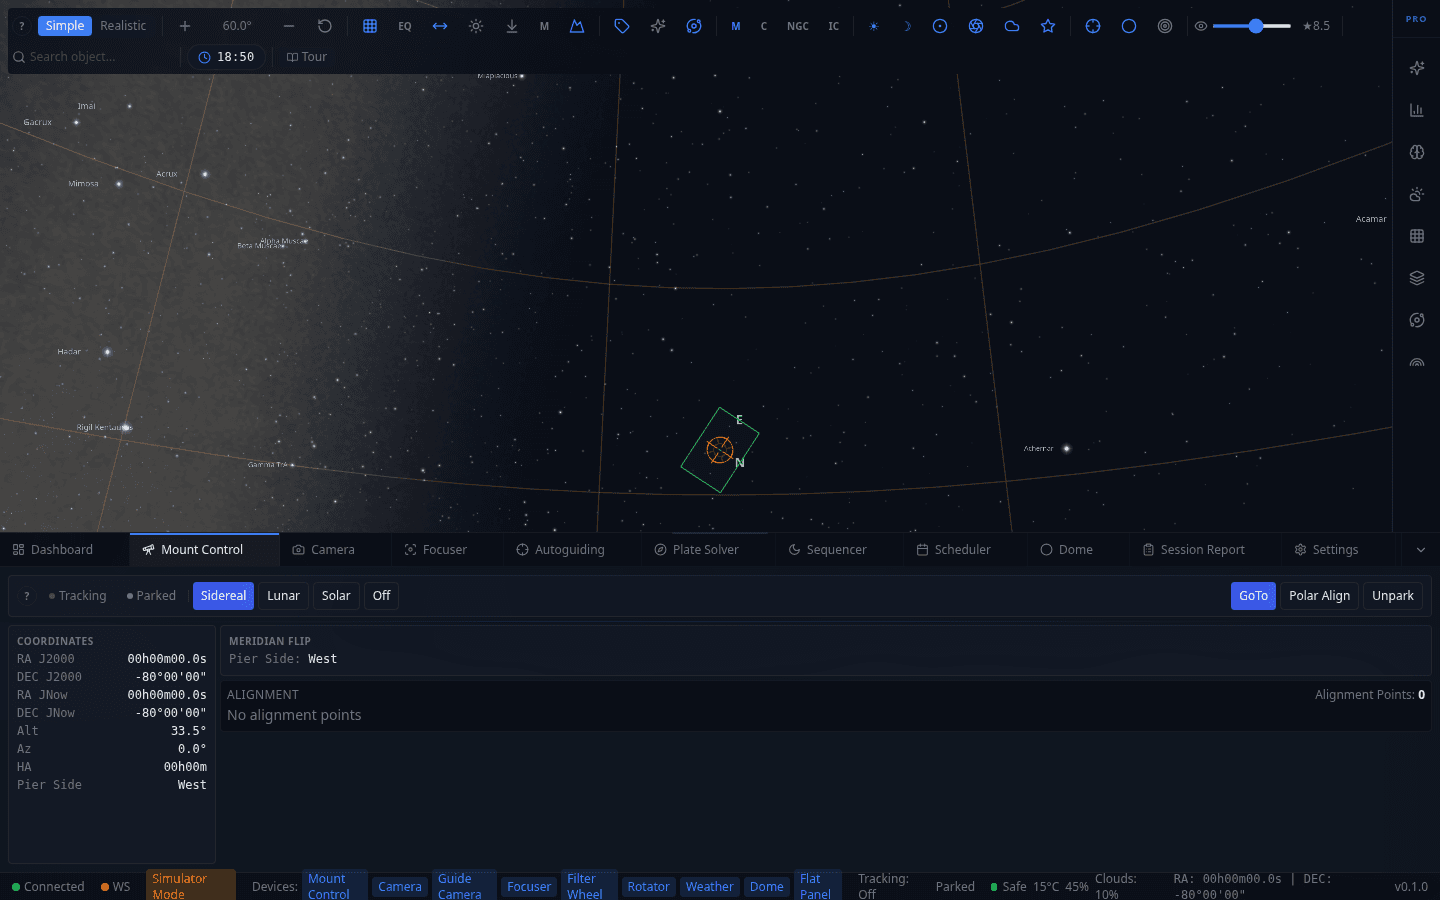Click the Search object field

click(x=95, y=57)
